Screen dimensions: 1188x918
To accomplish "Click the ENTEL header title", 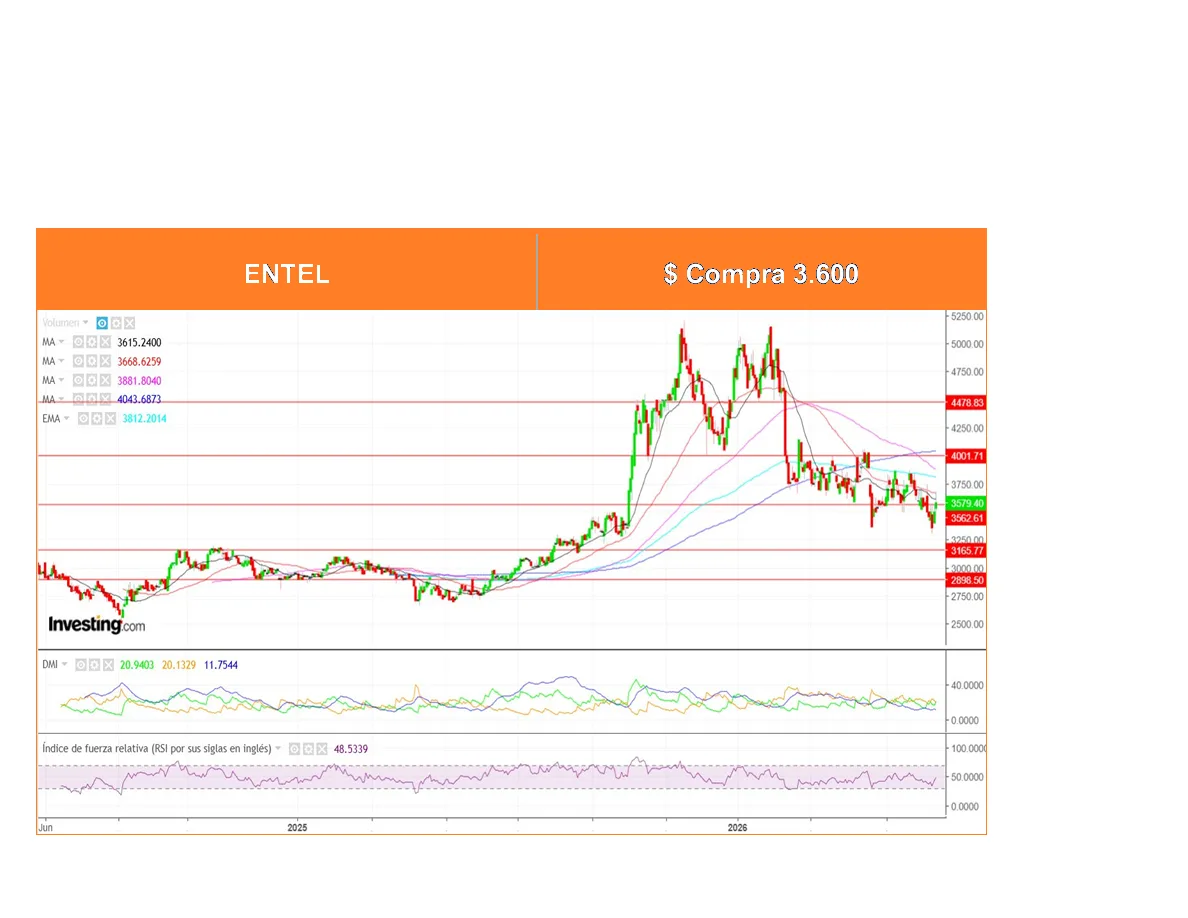I will click(287, 273).
